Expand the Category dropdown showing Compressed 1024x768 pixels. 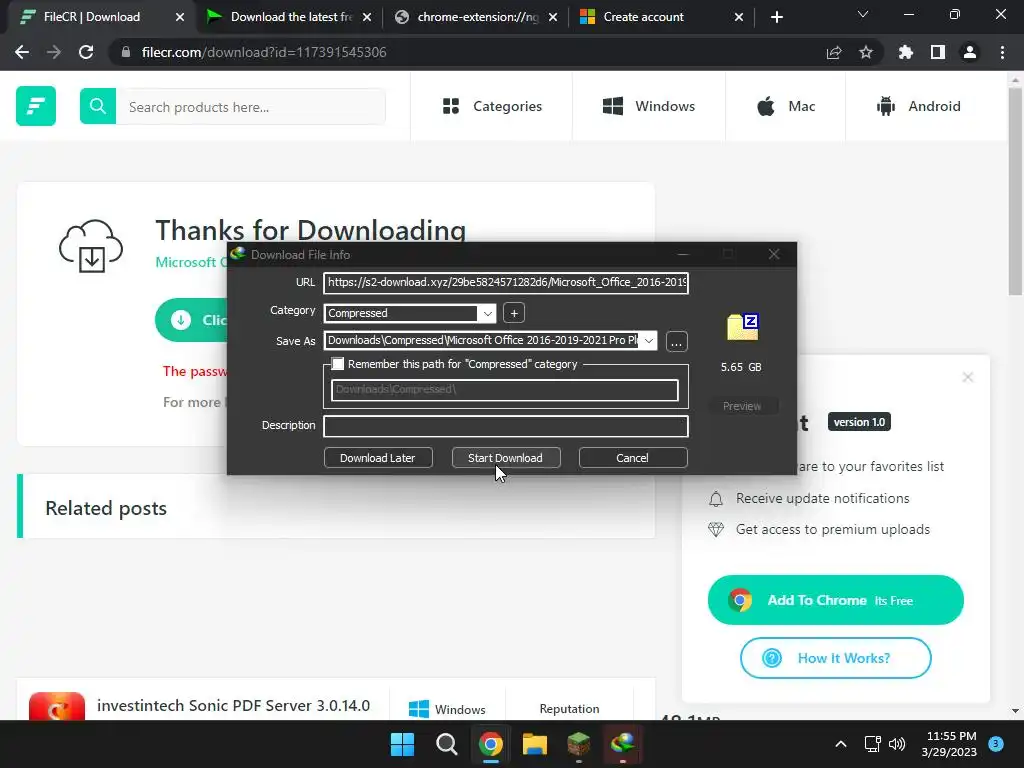pos(487,313)
